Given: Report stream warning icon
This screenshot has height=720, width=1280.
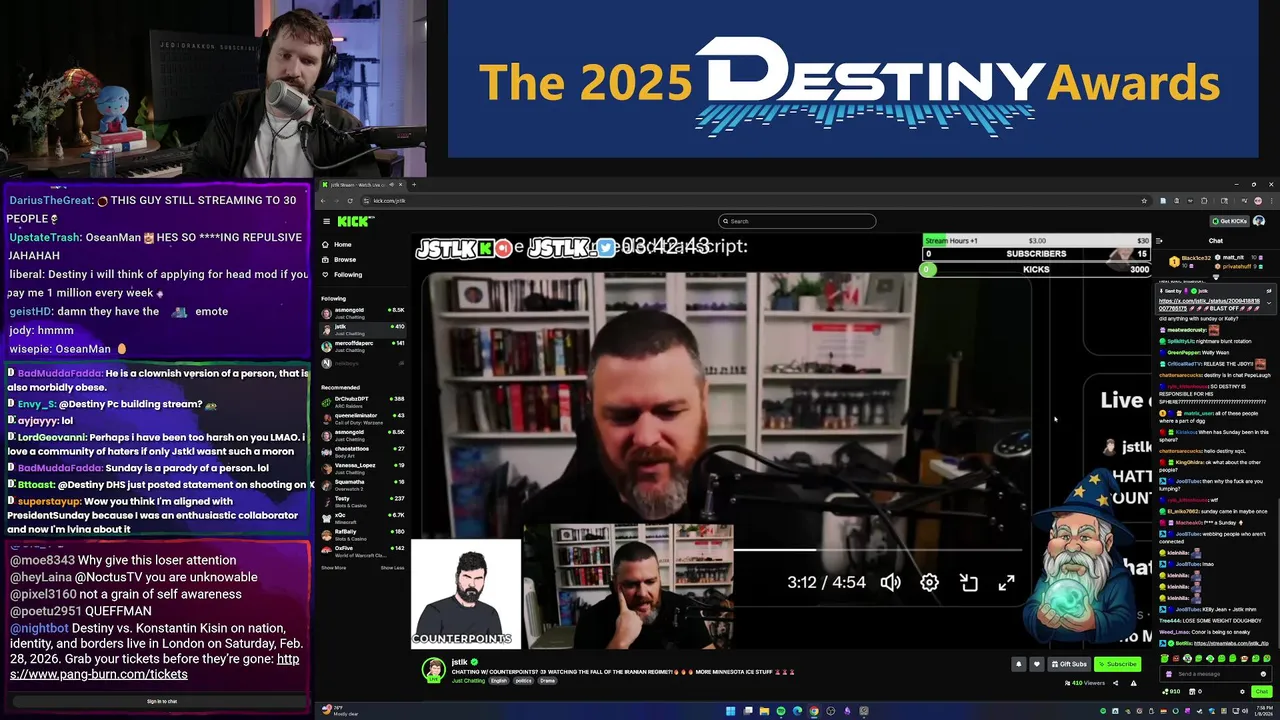Looking at the screenshot, I should [x=1134, y=683].
